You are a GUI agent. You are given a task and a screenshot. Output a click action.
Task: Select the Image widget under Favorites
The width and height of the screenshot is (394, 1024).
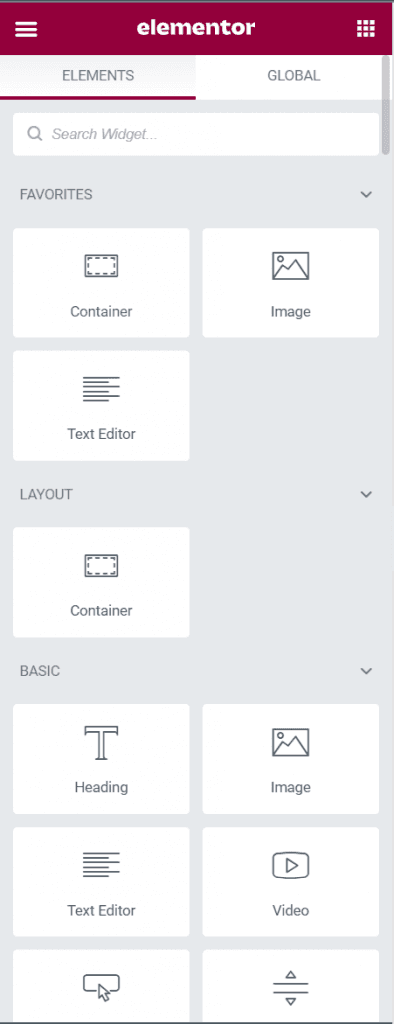291,283
